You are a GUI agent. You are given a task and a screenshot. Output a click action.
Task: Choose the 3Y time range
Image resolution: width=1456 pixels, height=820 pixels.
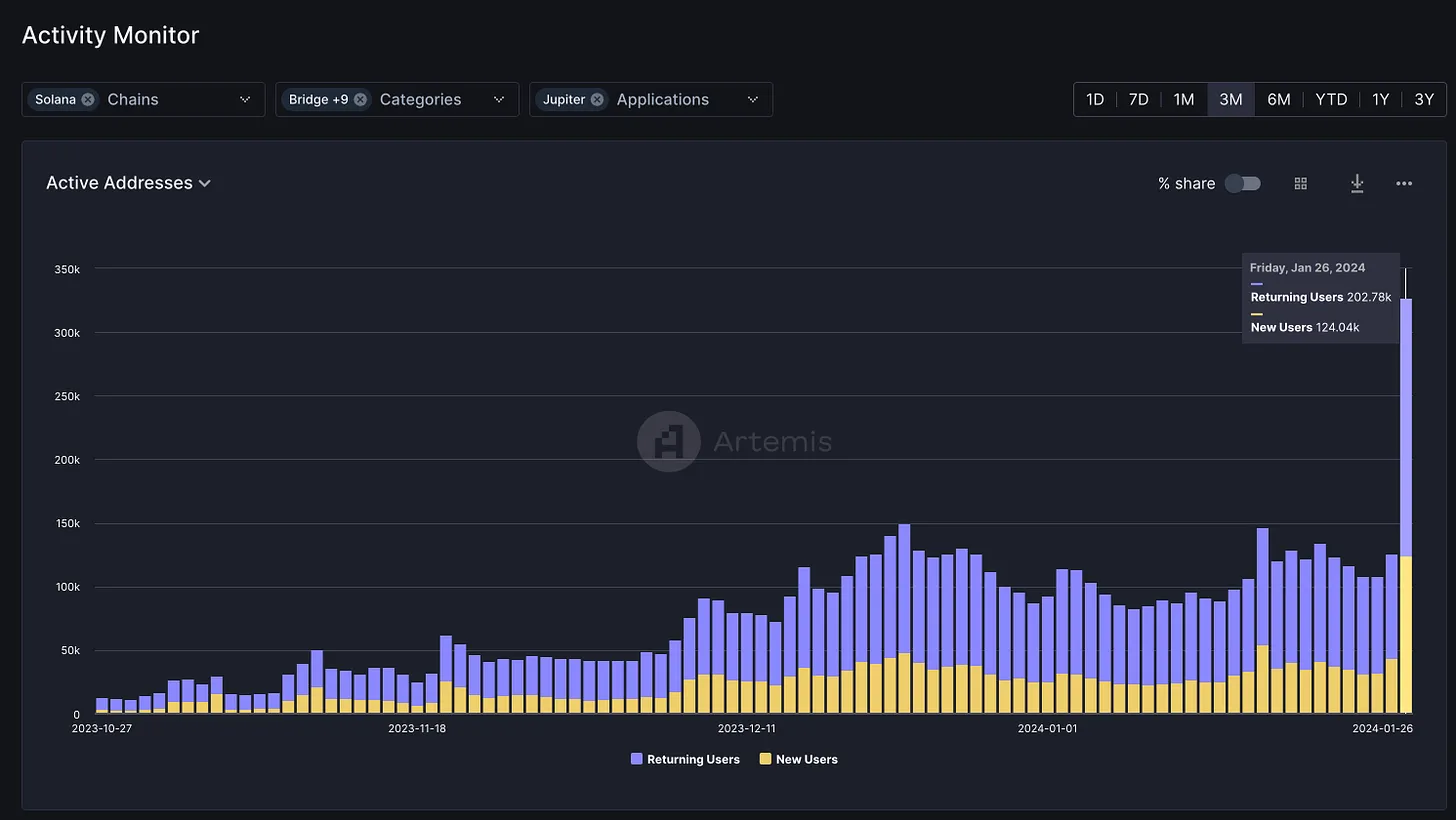tap(1424, 99)
